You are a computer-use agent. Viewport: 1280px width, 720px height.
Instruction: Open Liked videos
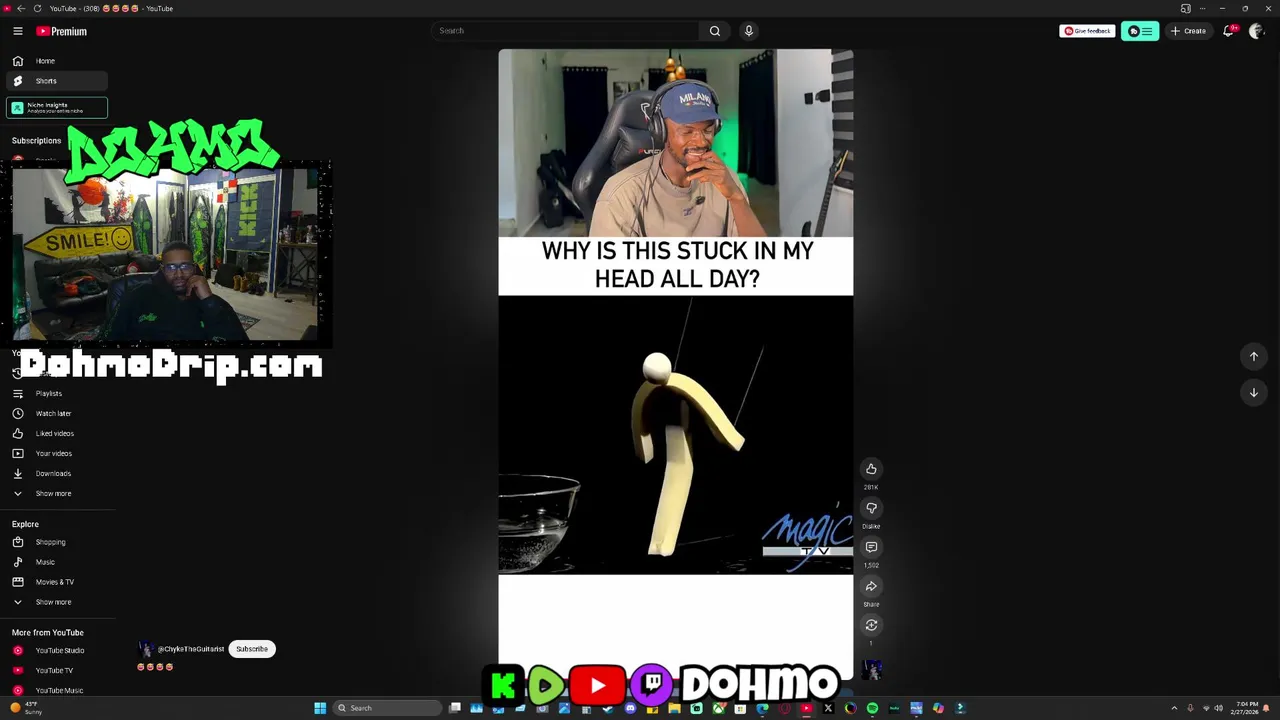(x=57, y=433)
